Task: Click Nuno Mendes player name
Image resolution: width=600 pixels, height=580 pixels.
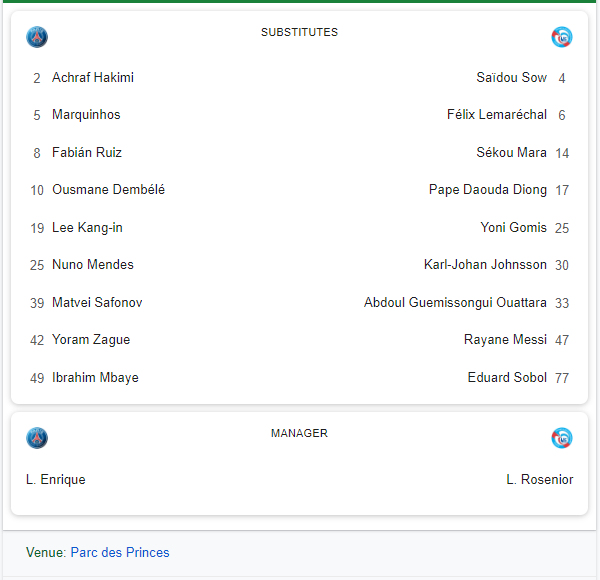Action: point(93,265)
